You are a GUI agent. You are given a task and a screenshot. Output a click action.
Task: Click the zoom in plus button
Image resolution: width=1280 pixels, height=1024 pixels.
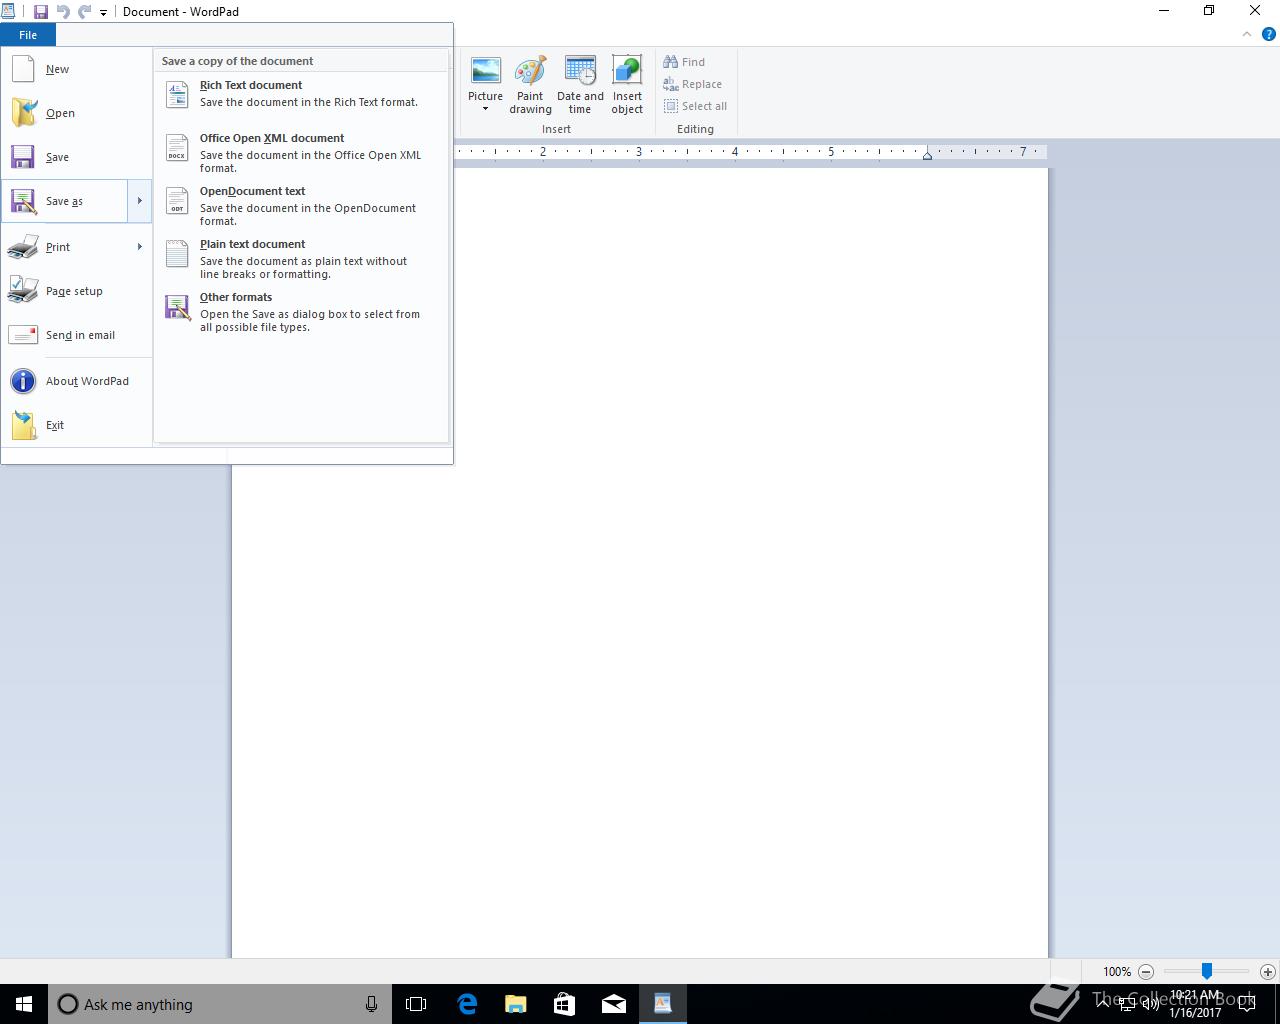pos(1267,971)
